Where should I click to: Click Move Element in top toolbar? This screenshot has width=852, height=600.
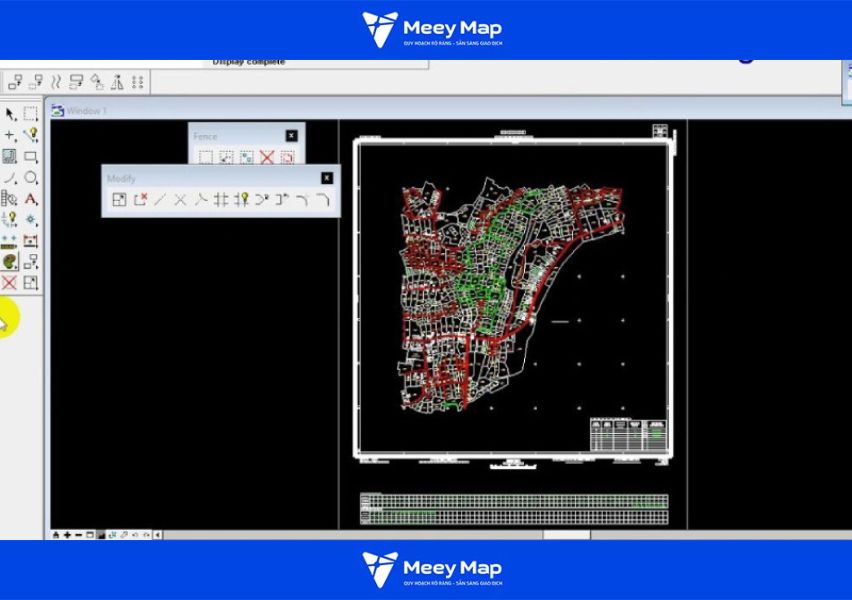point(36,82)
